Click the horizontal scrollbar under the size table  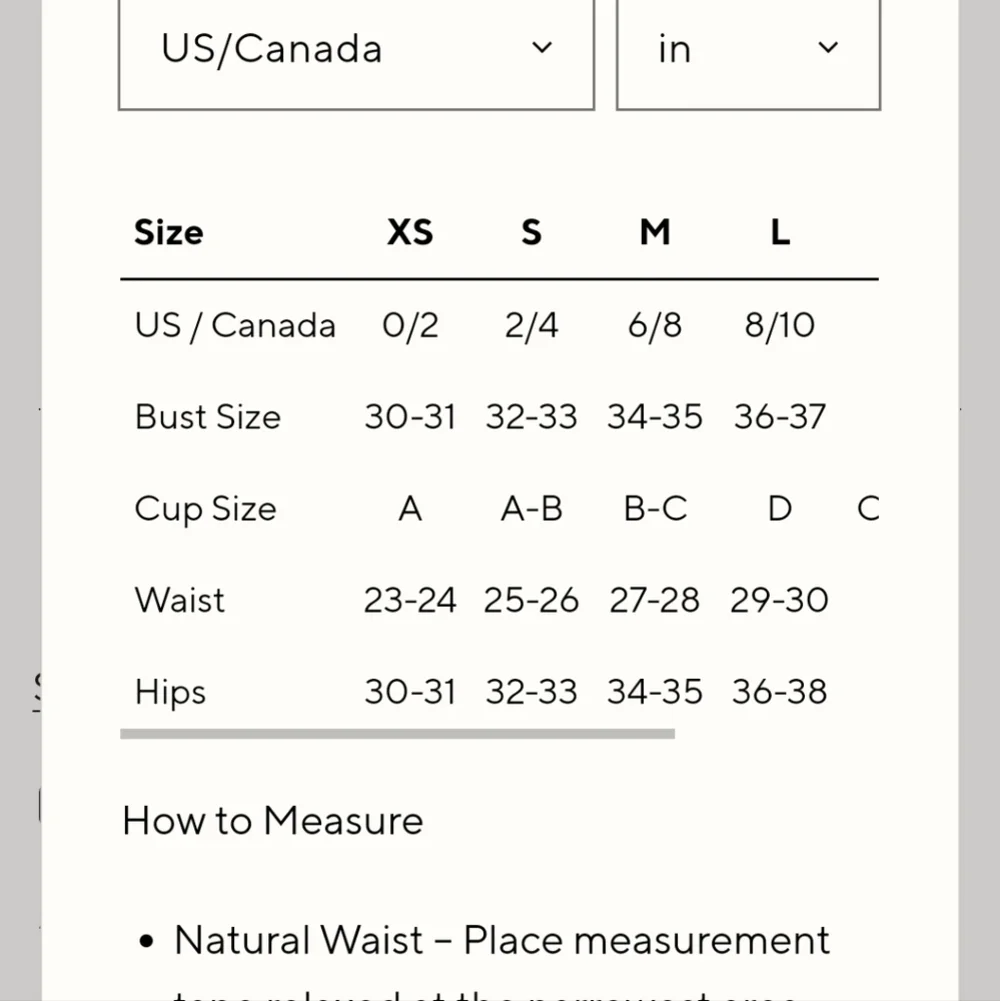397,734
